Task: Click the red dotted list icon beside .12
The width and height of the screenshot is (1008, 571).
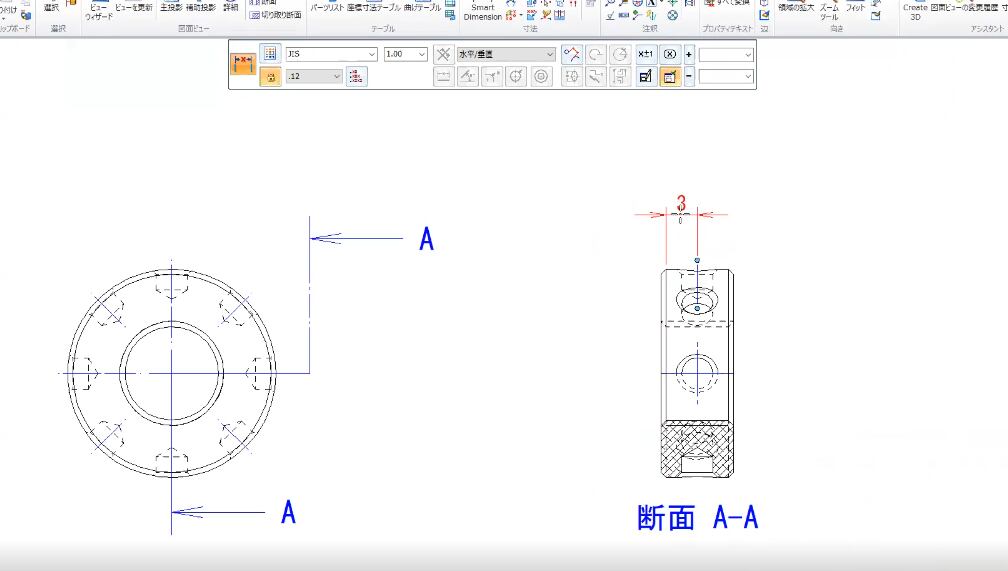Action: (356, 76)
